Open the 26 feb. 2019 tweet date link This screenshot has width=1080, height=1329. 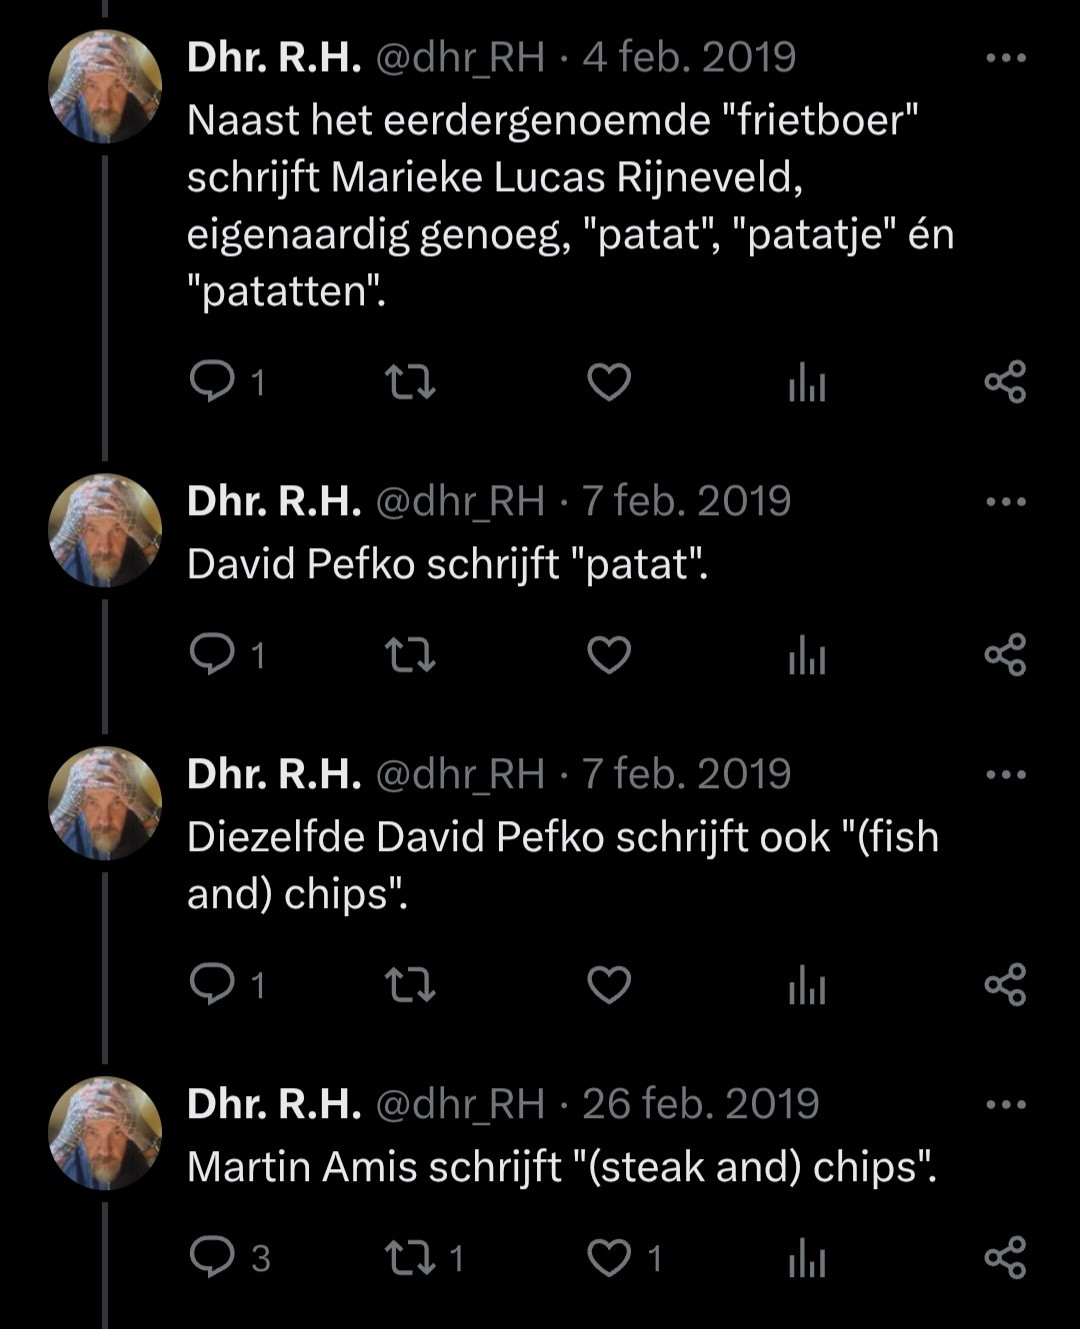[x=700, y=1104]
